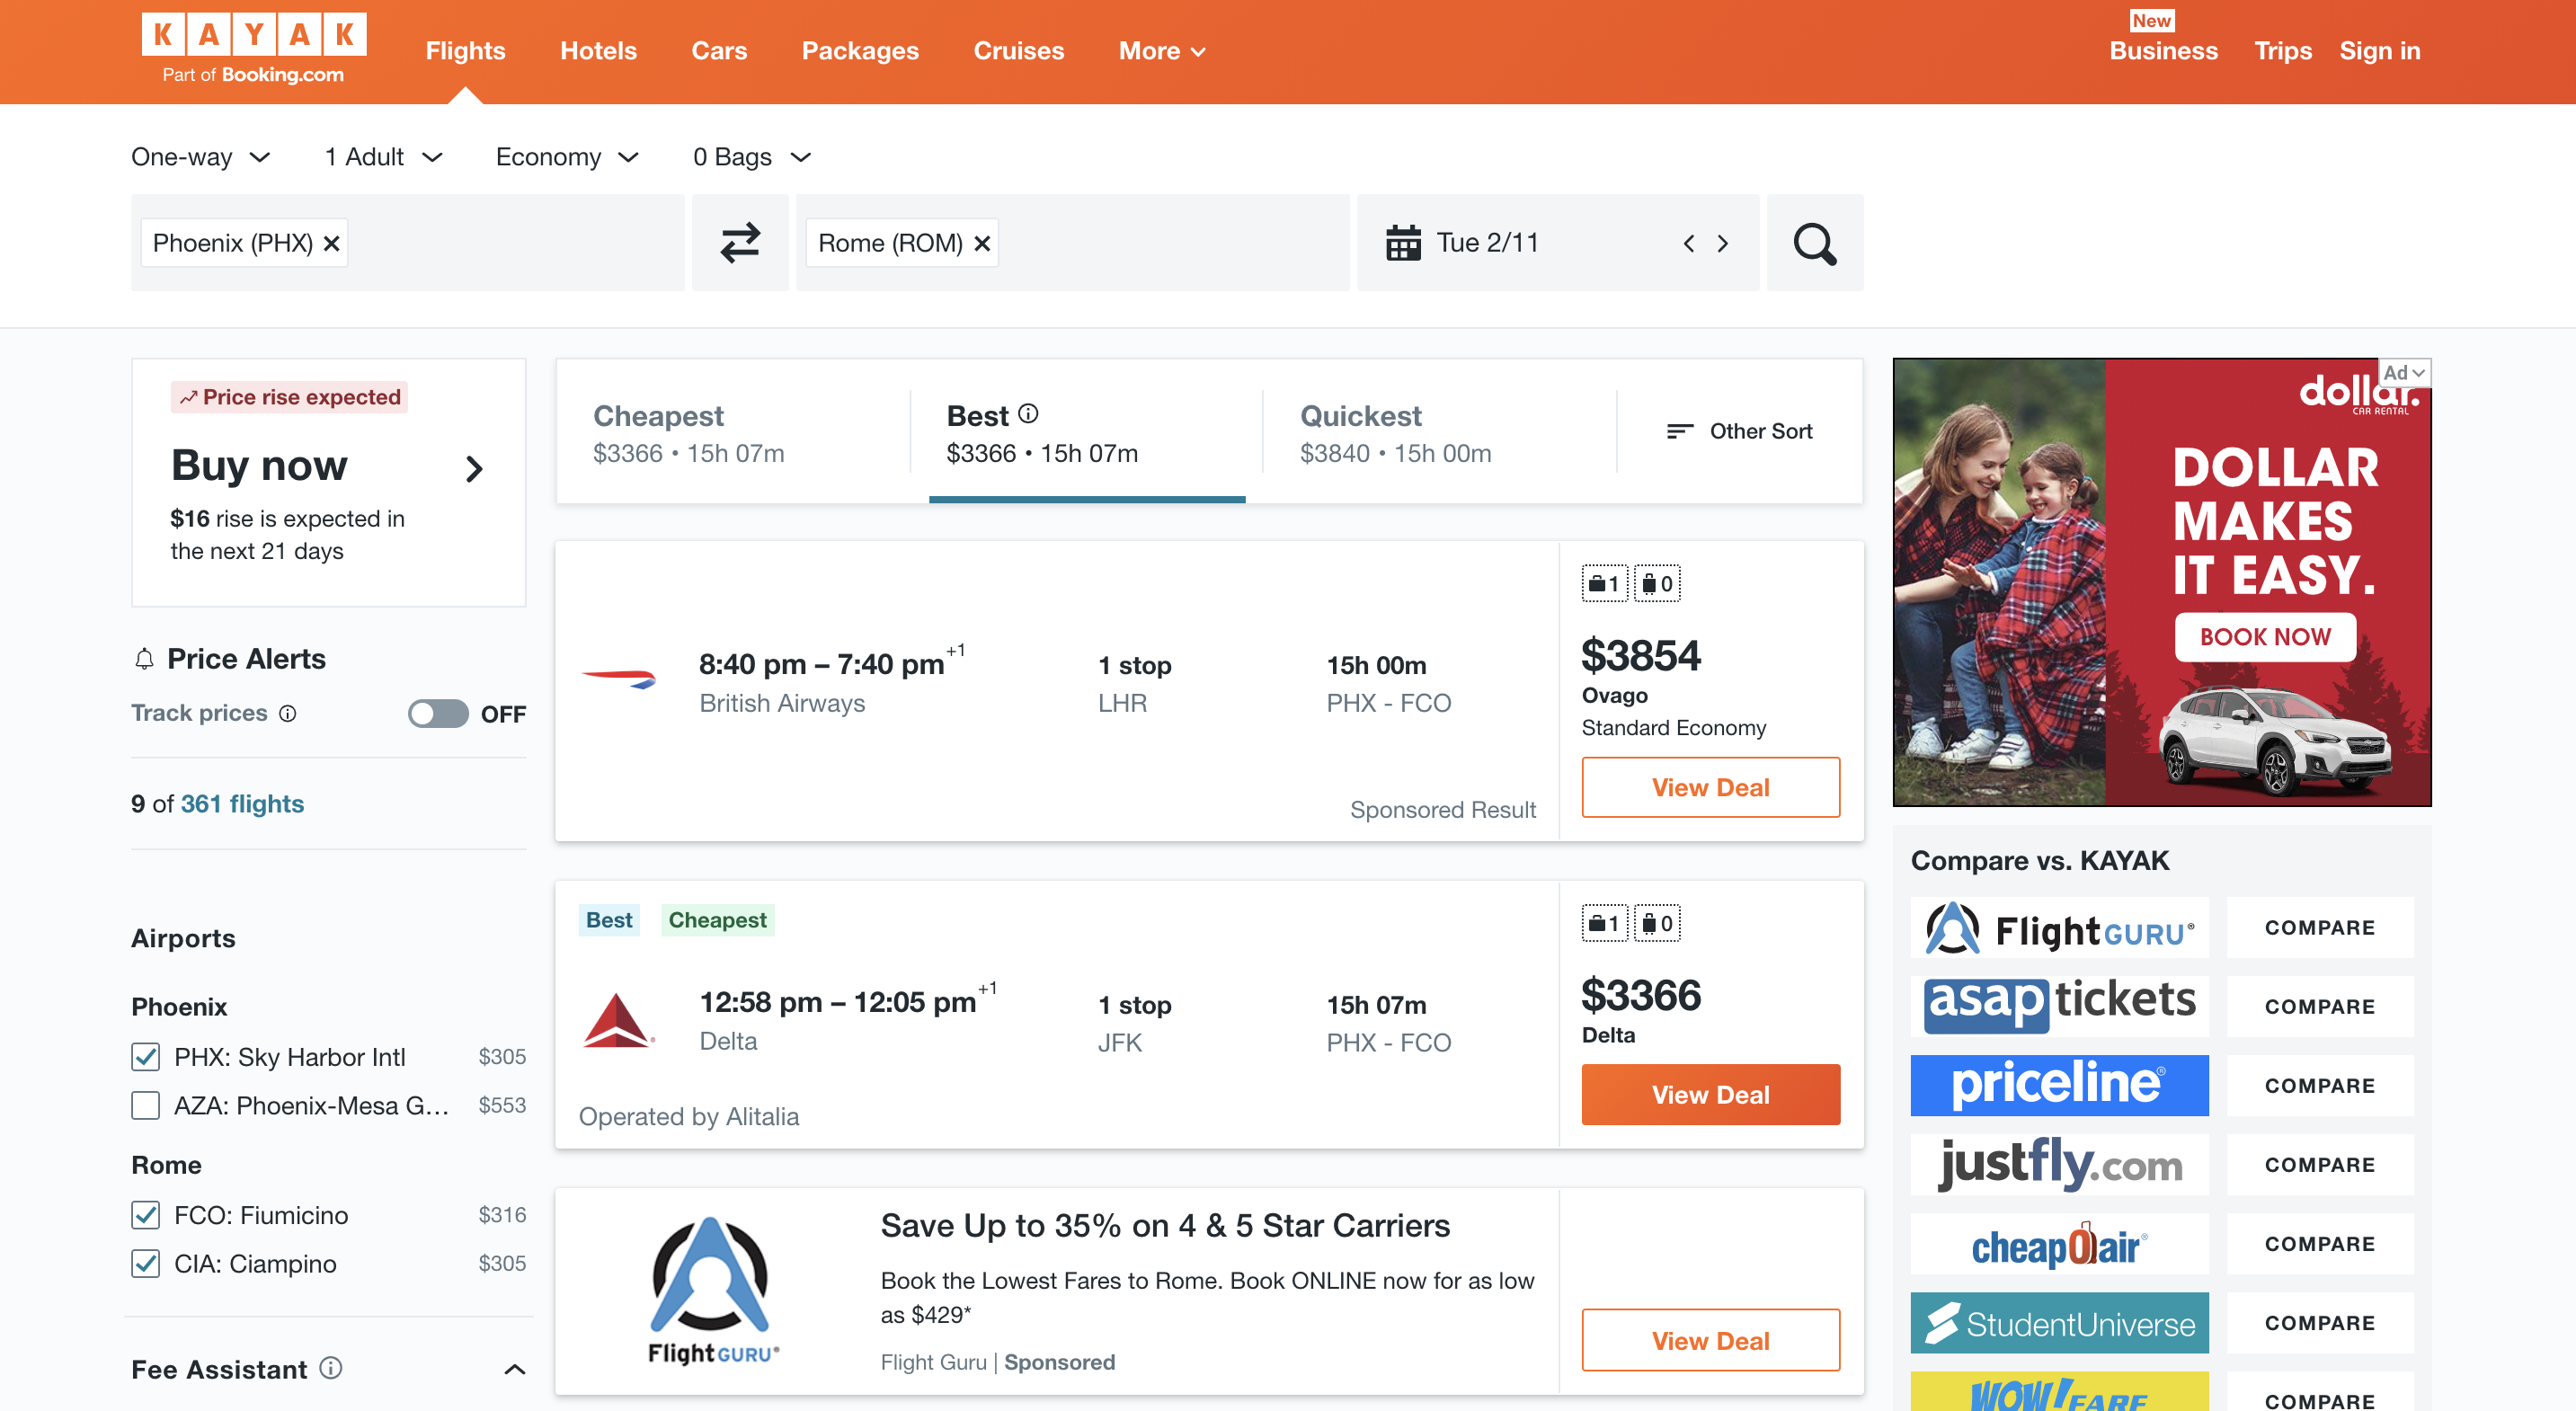2576x1411 pixels.
Task: Sort results by Quickest
Action: [1439, 432]
